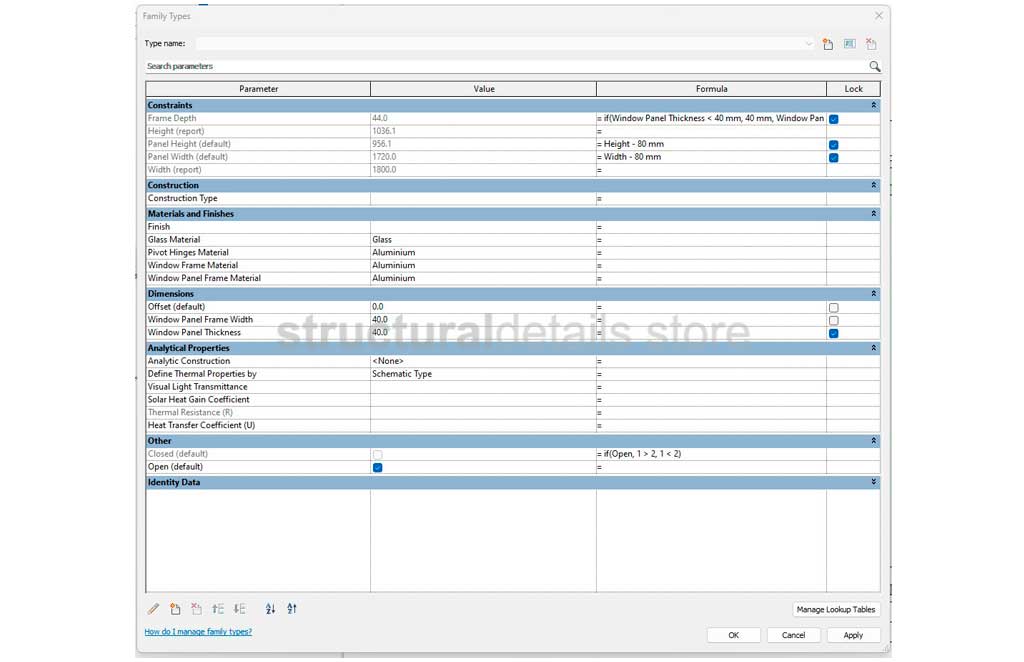Uncheck the Open (default) checkbox
This screenshot has width=1024, height=662.
point(377,467)
